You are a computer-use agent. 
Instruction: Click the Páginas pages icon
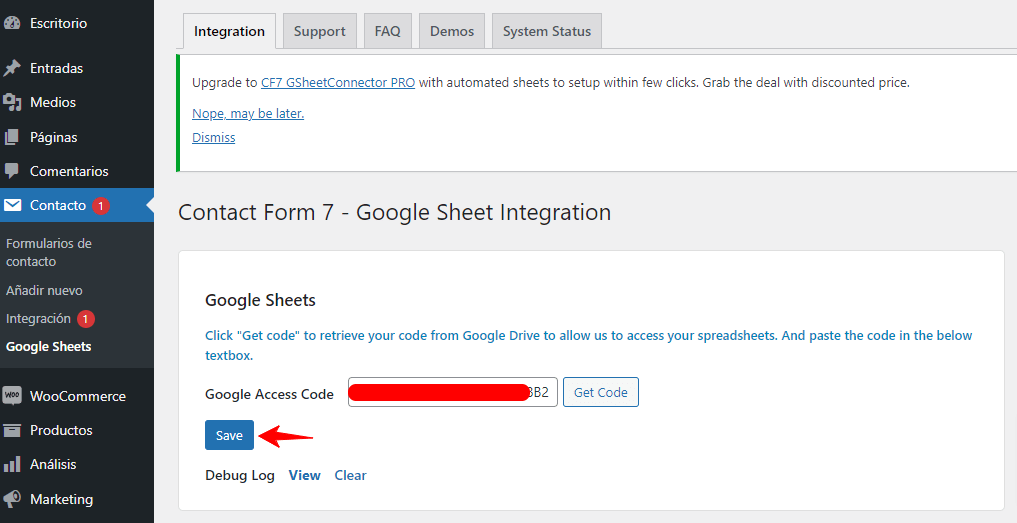(x=12, y=138)
